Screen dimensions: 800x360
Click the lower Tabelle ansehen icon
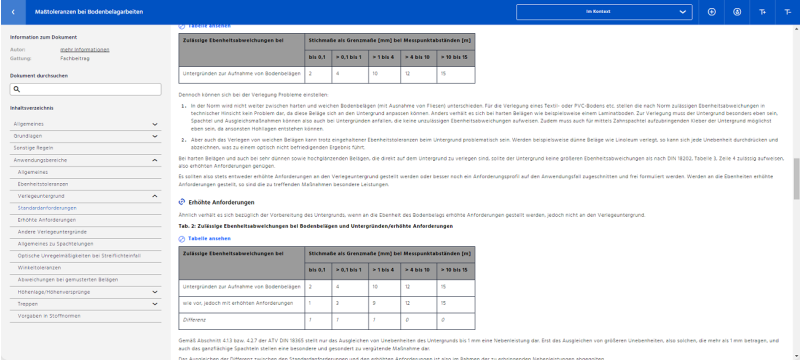(x=182, y=238)
